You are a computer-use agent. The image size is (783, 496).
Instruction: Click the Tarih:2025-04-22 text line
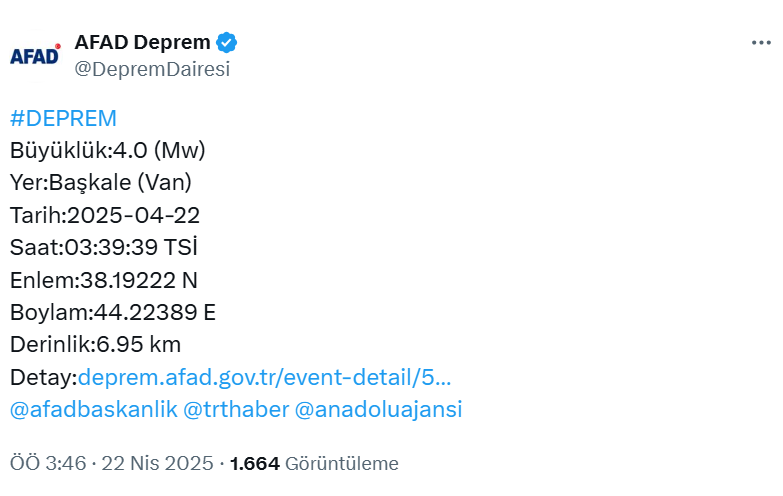click(x=105, y=215)
